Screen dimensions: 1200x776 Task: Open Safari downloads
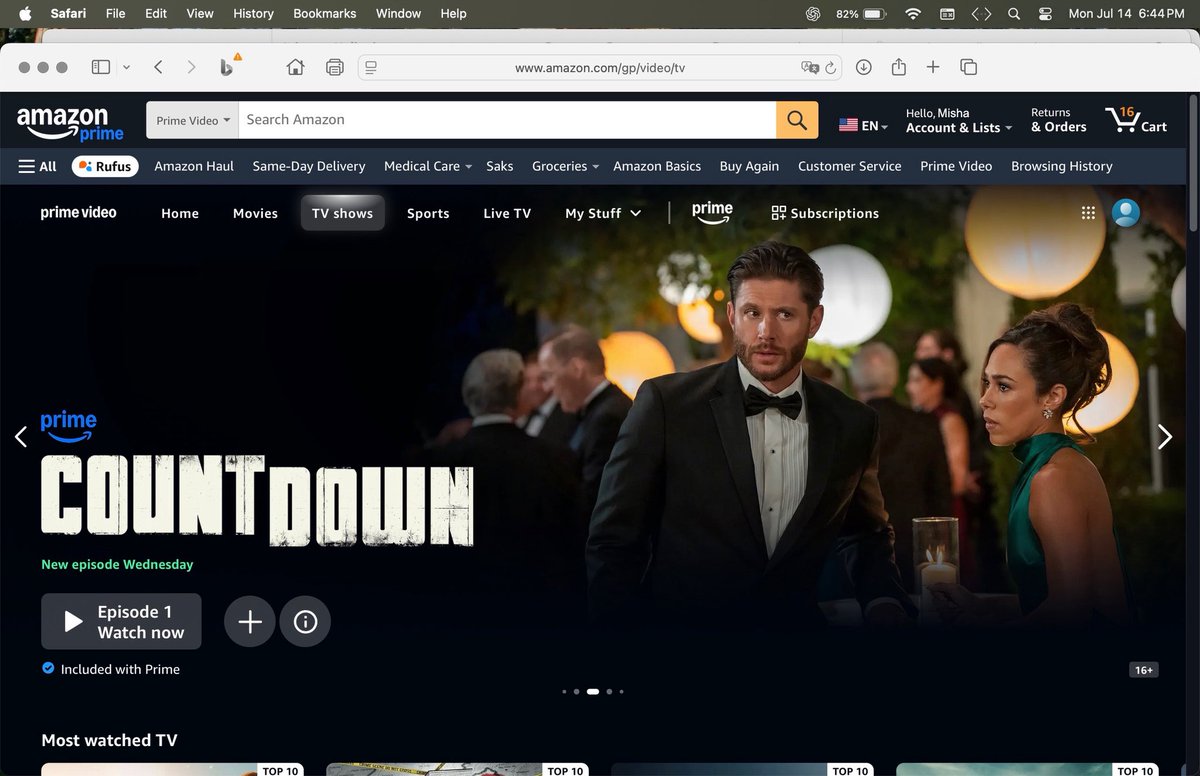tap(864, 67)
